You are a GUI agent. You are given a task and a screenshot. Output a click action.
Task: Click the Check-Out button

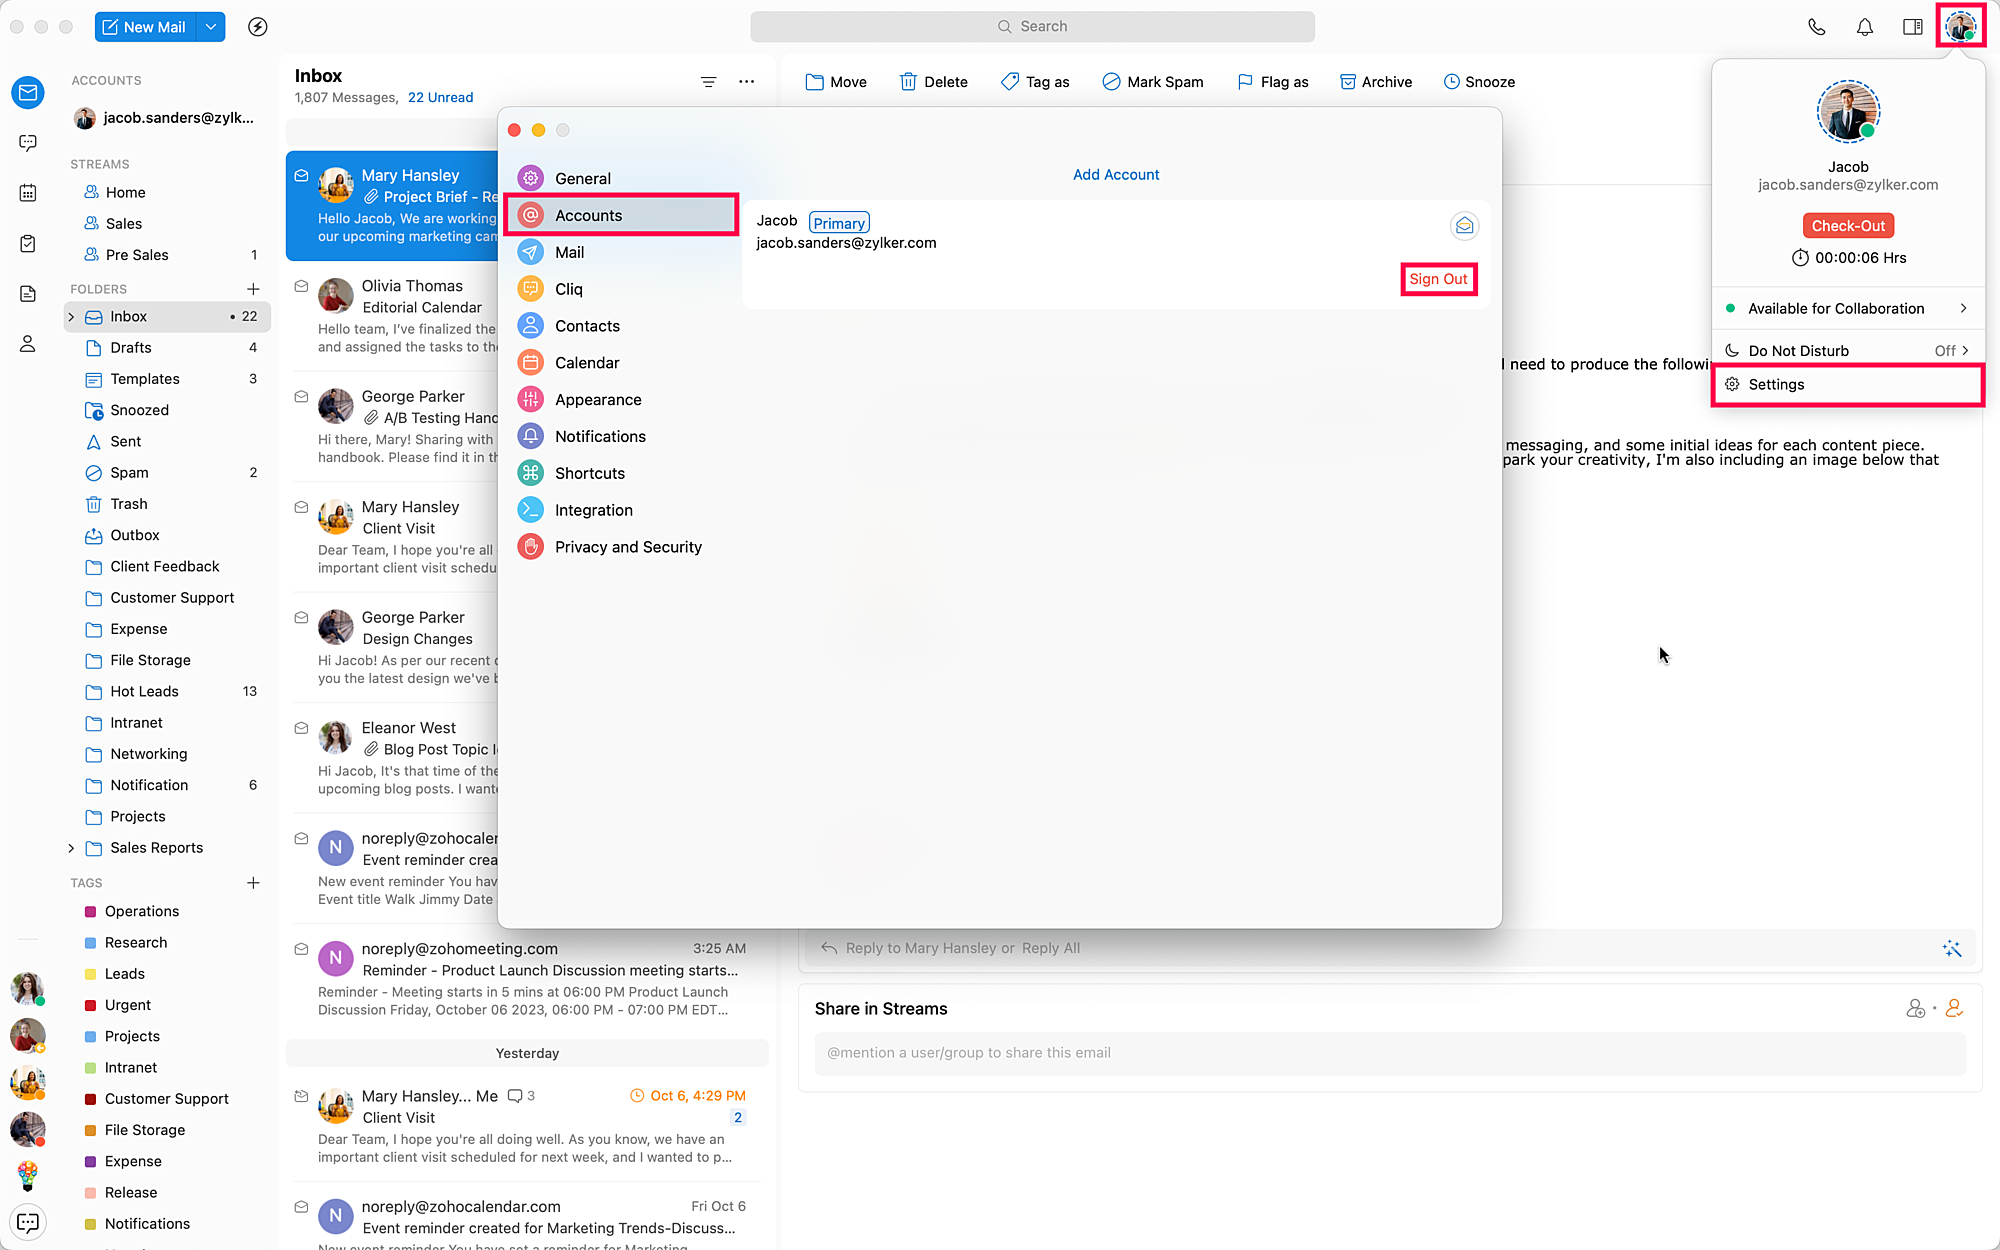1848,226
